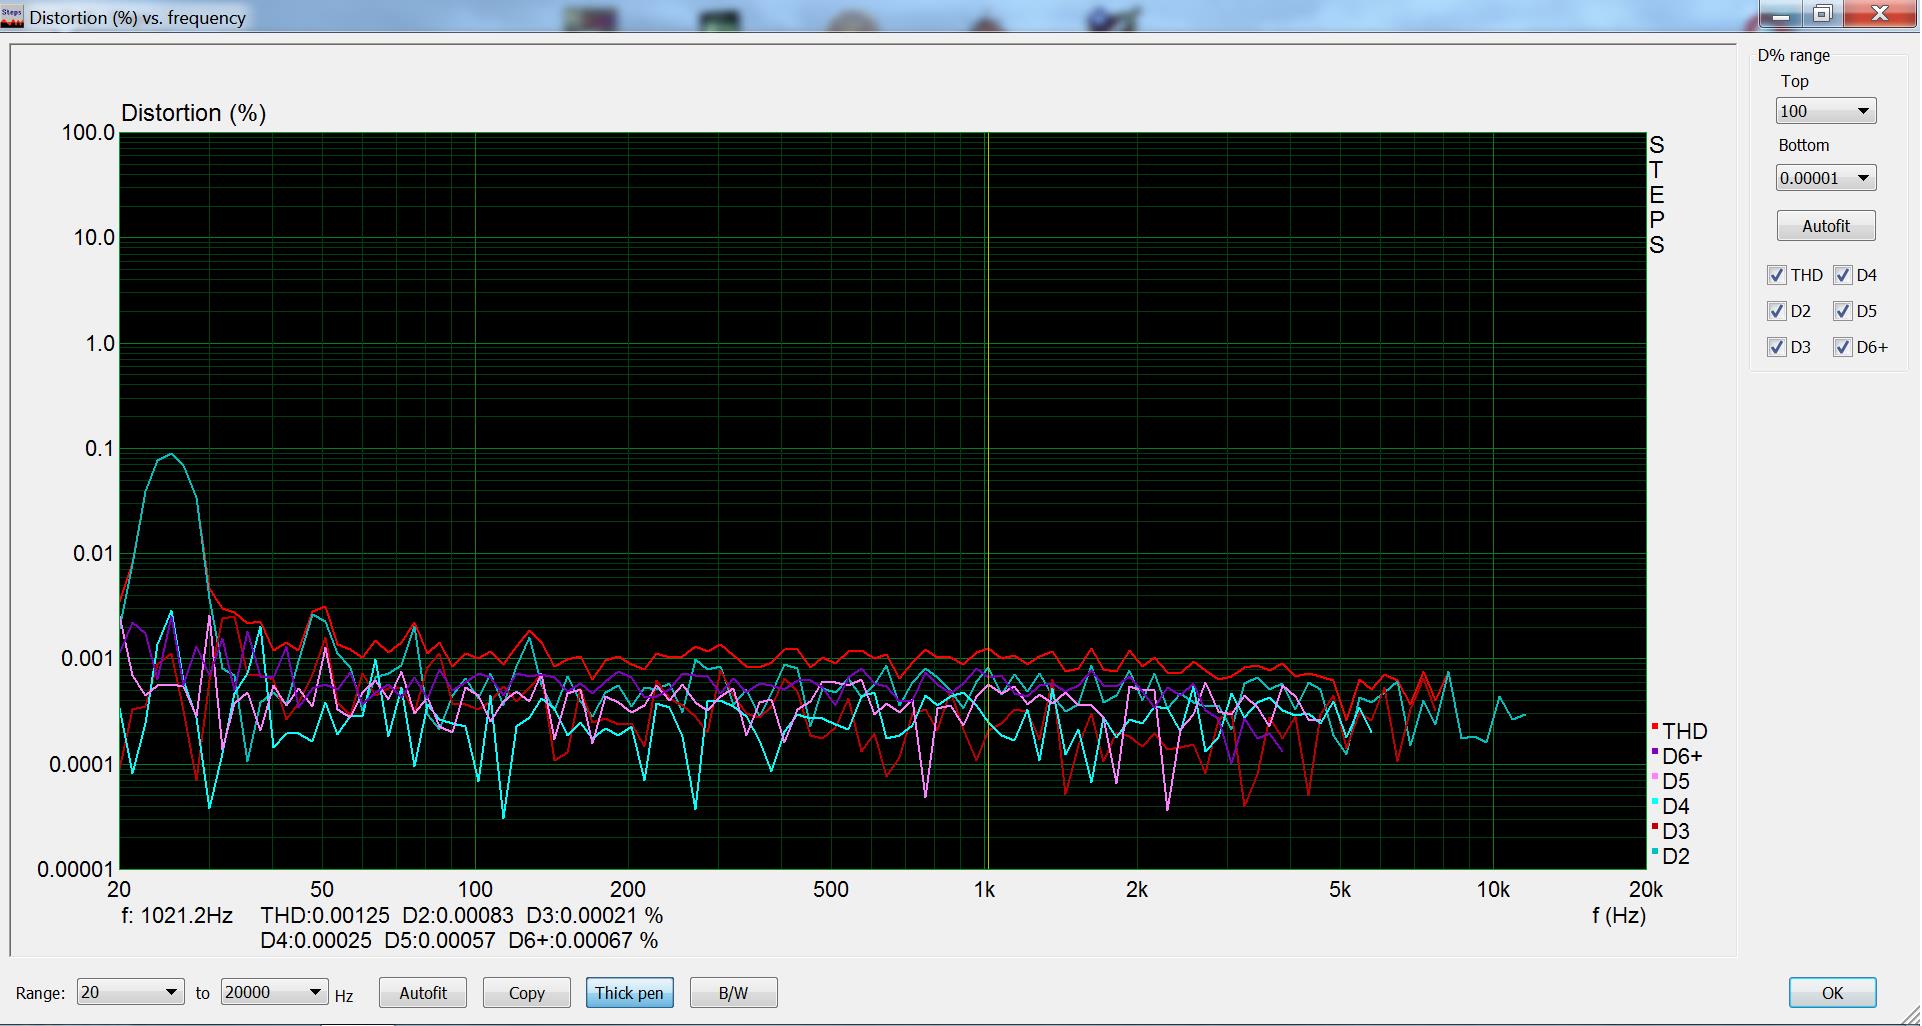The height and width of the screenshot is (1026, 1922).
Task: Click the 0.00001 y-axis label
Action: (x=77, y=869)
